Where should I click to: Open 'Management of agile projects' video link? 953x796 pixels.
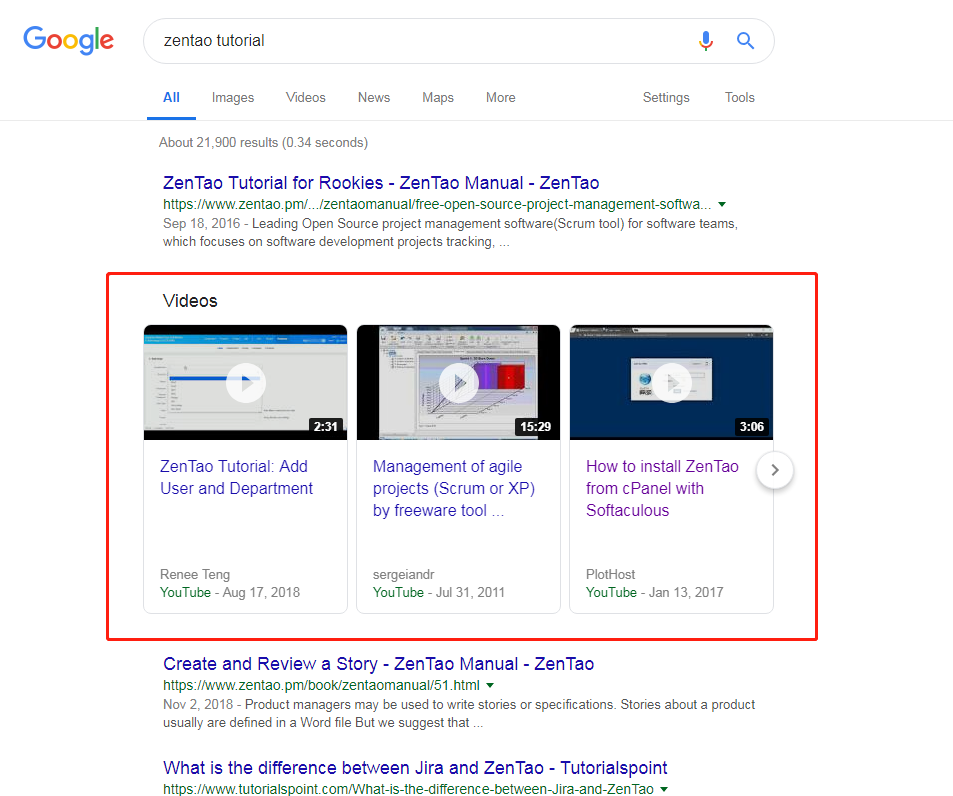point(454,489)
